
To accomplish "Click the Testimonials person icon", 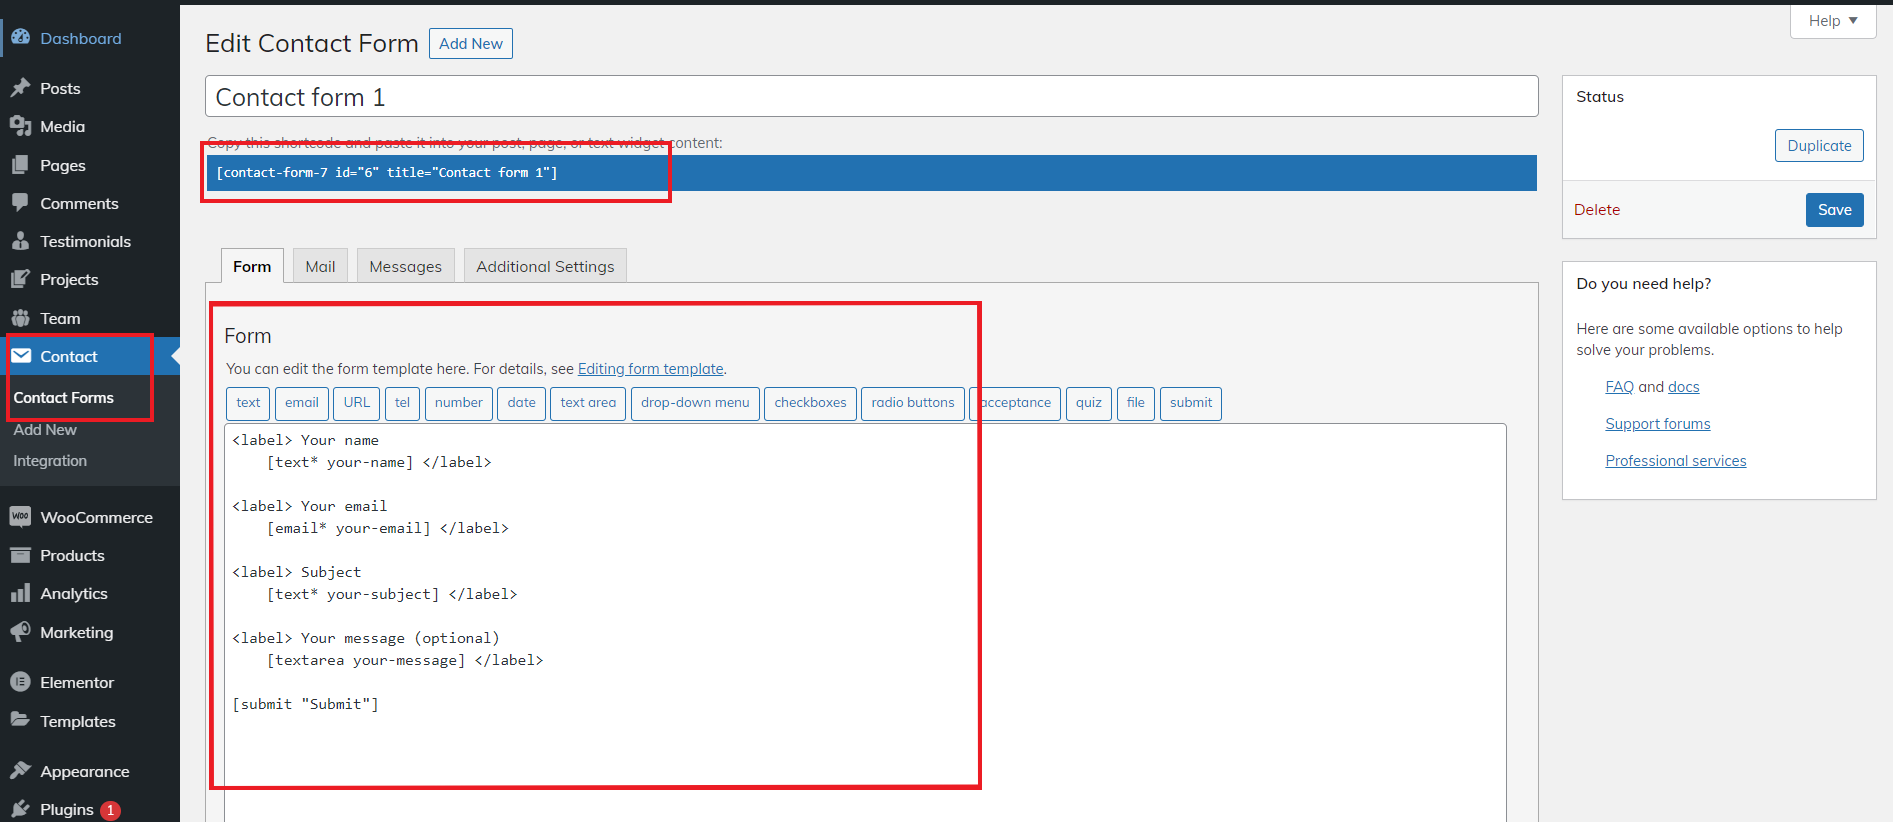I will [x=20, y=241].
